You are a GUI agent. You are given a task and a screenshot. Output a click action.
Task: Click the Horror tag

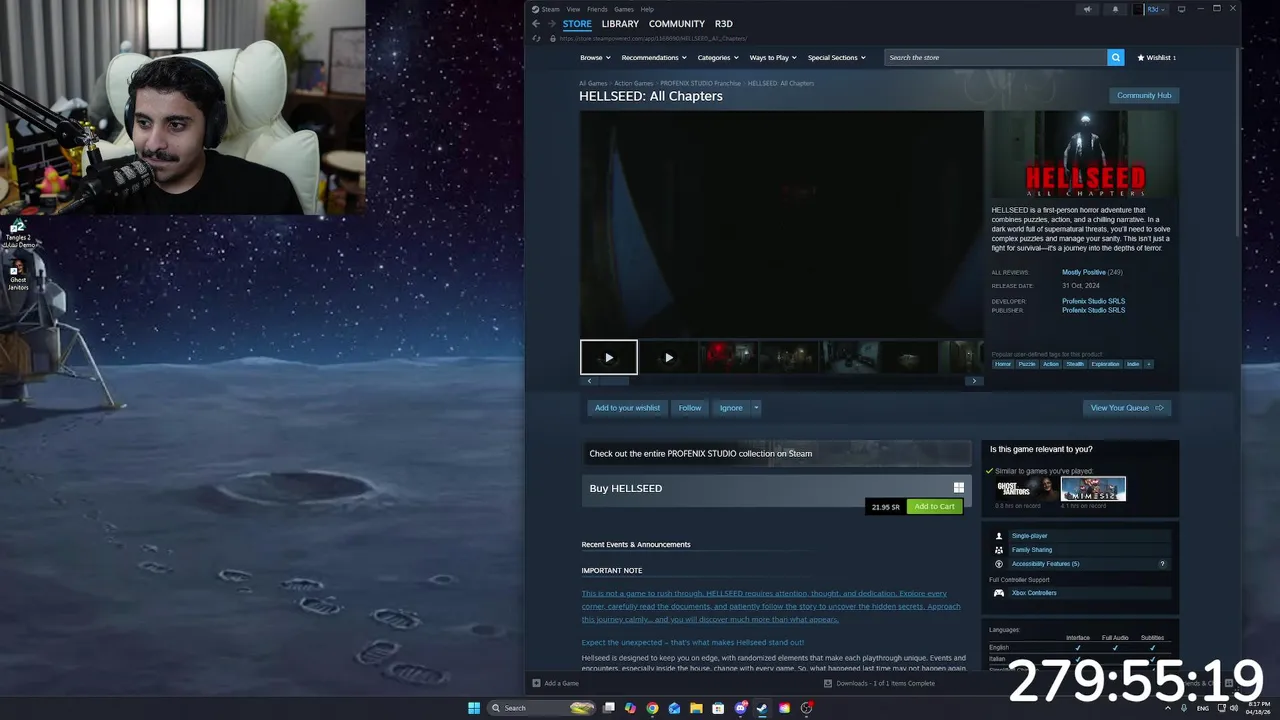[x=1003, y=364]
